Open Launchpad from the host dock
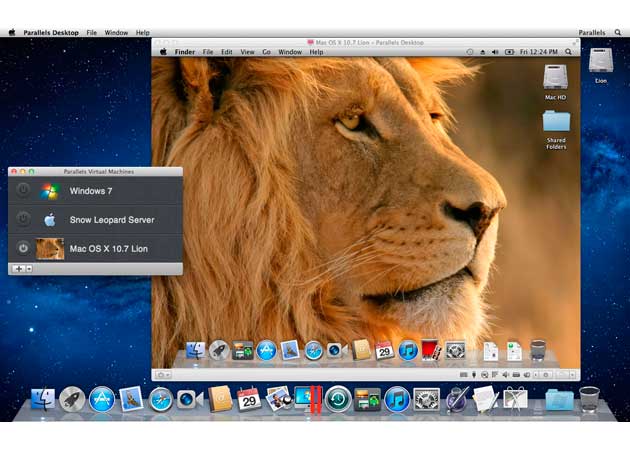This screenshot has height=450, width=630. click(72, 400)
